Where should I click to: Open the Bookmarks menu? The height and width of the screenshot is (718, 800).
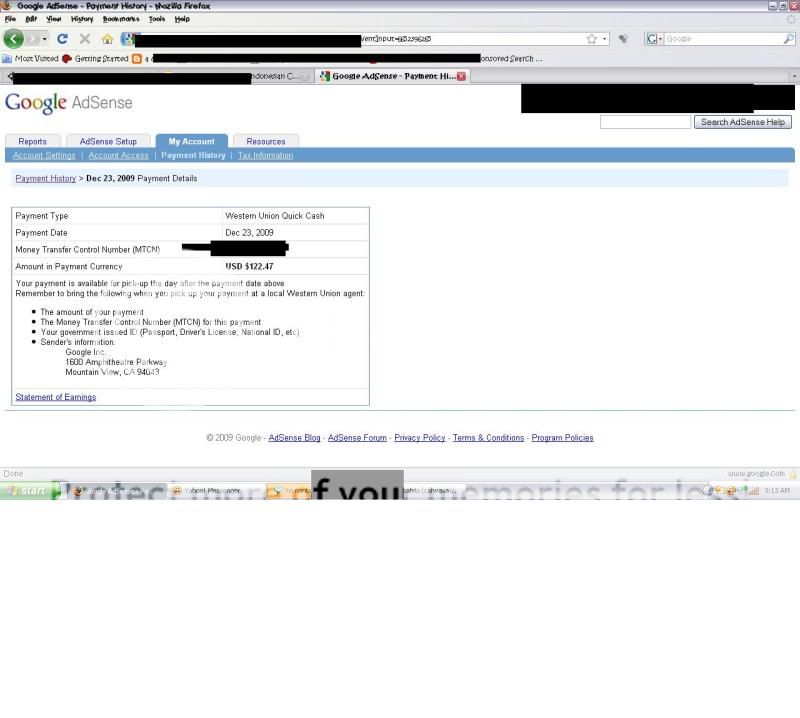point(121,19)
